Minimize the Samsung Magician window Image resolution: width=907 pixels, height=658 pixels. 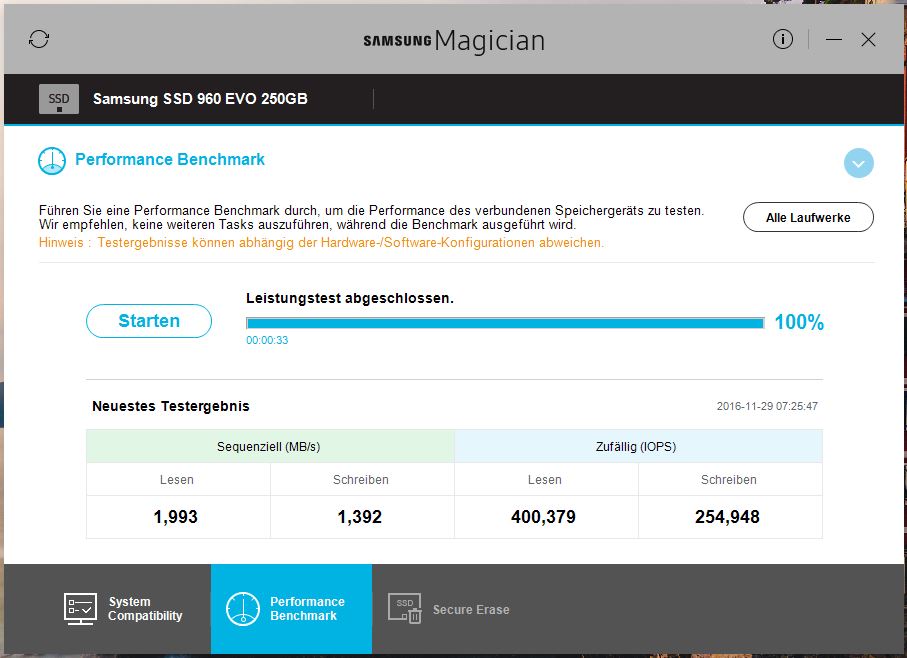click(x=834, y=39)
